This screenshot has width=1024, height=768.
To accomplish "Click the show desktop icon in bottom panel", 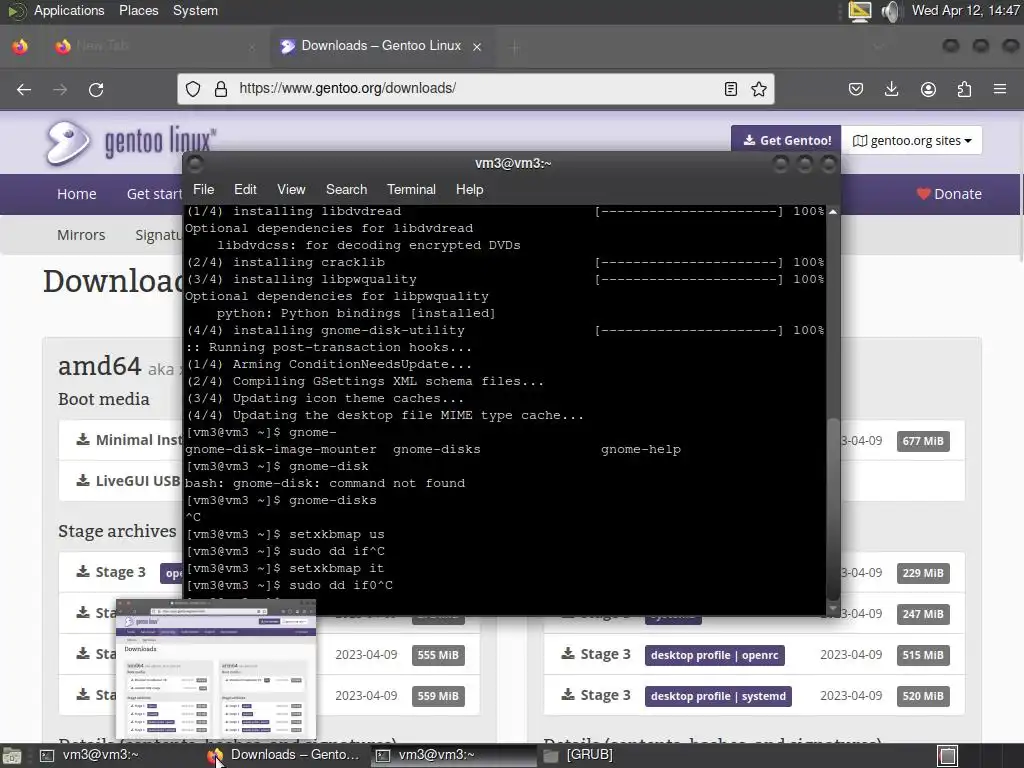I will [11, 756].
